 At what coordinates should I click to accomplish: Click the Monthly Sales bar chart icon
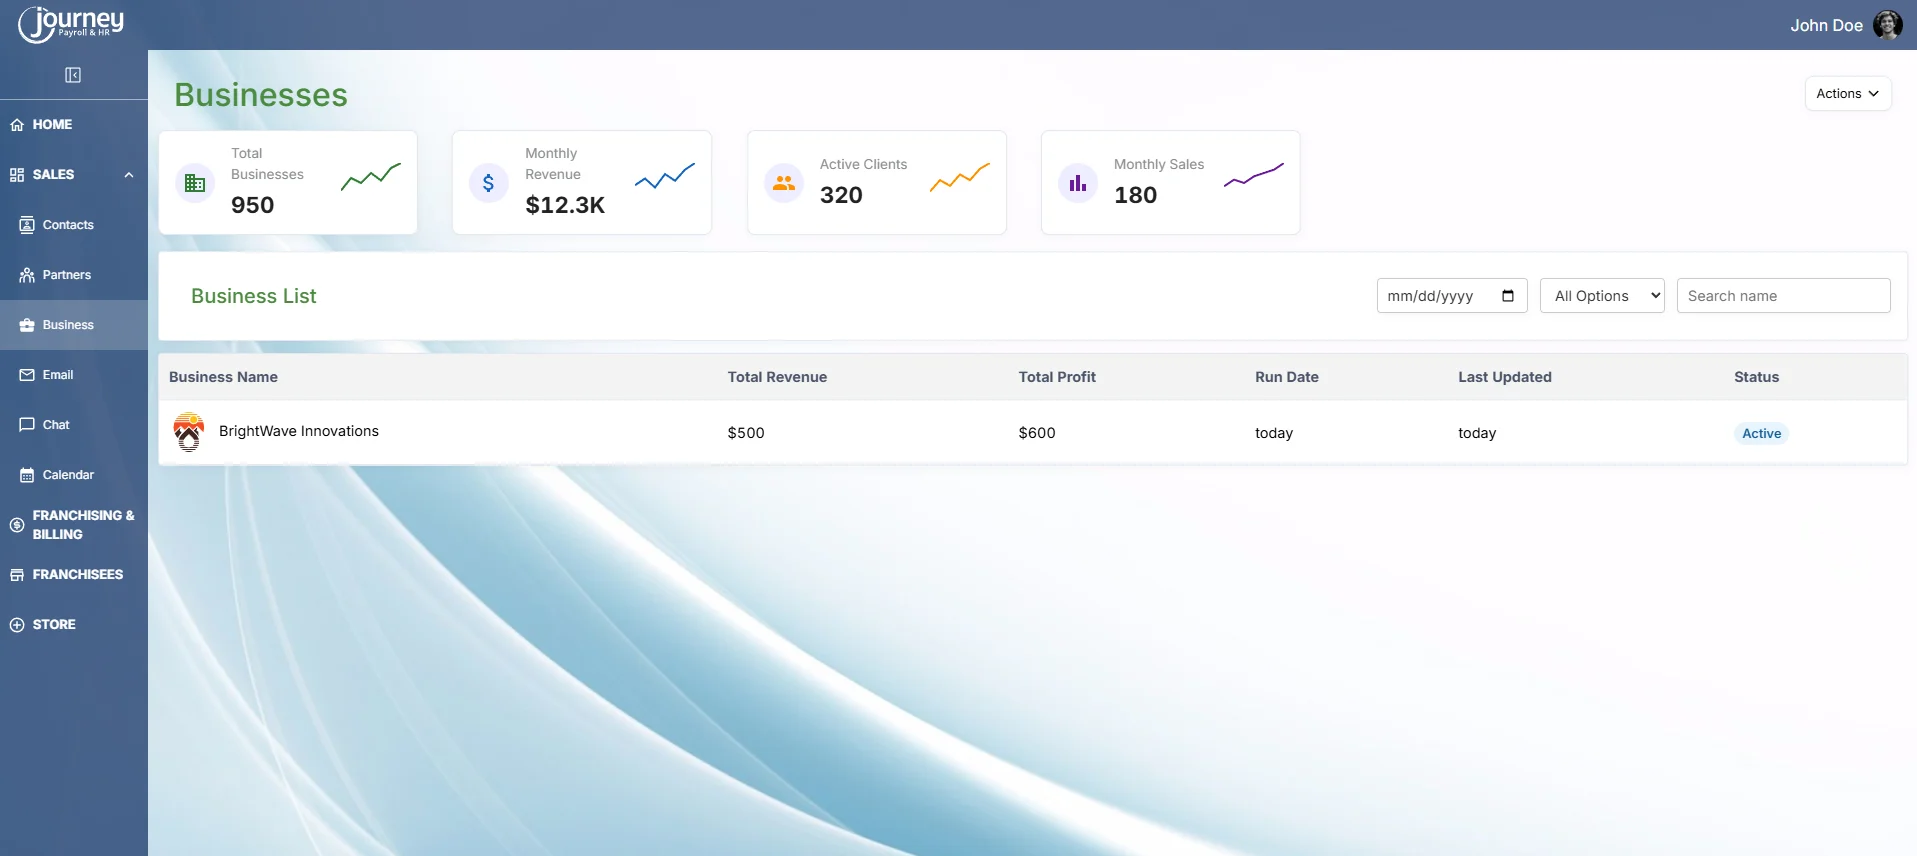1077,183
